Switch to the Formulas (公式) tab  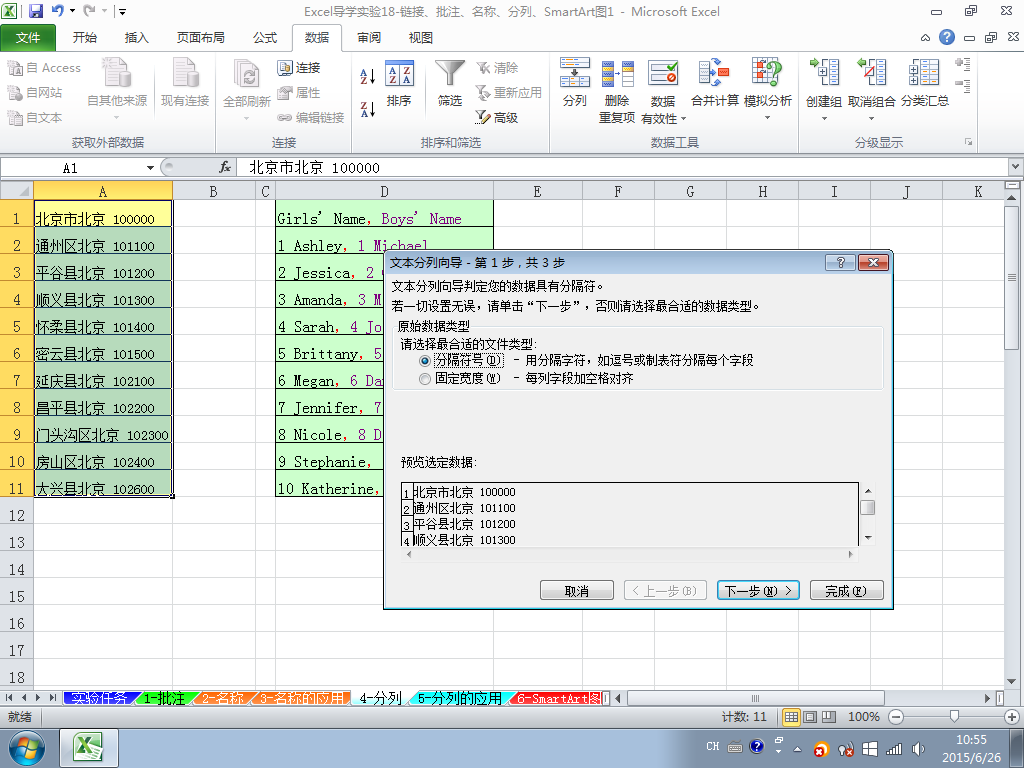[265, 38]
